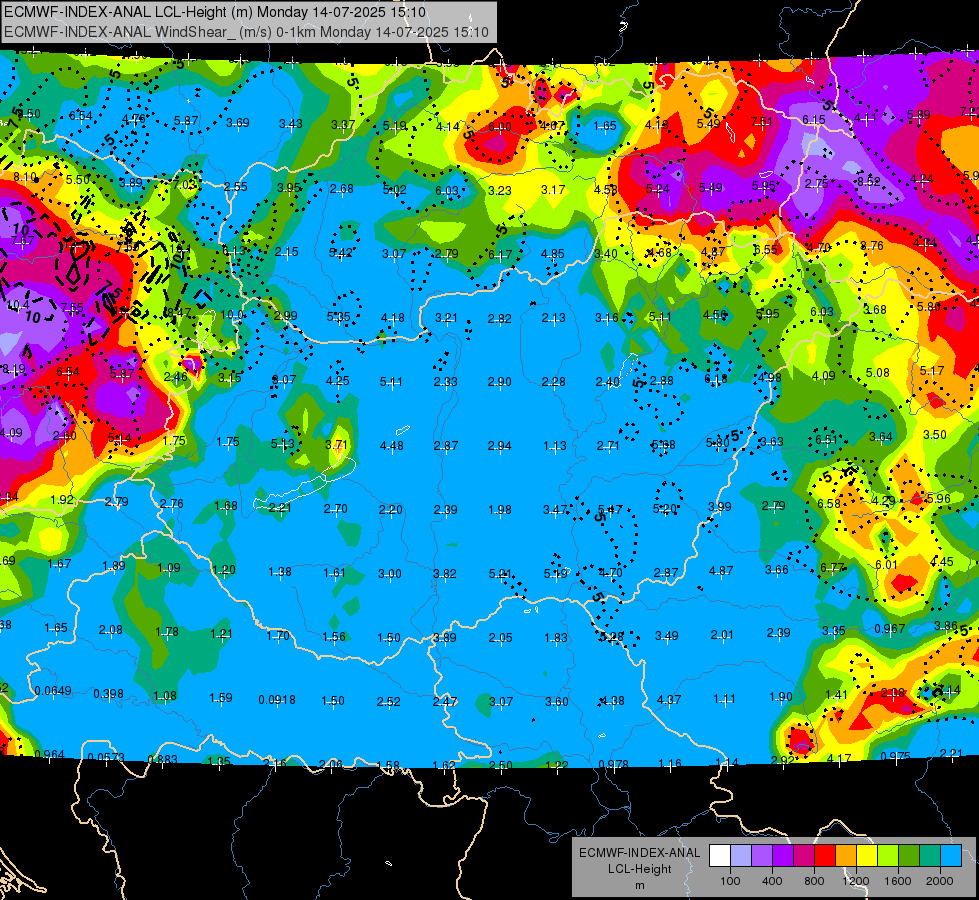The width and height of the screenshot is (979, 900).
Task: Click the wind shear value 5.42
Action: [x=341, y=253]
